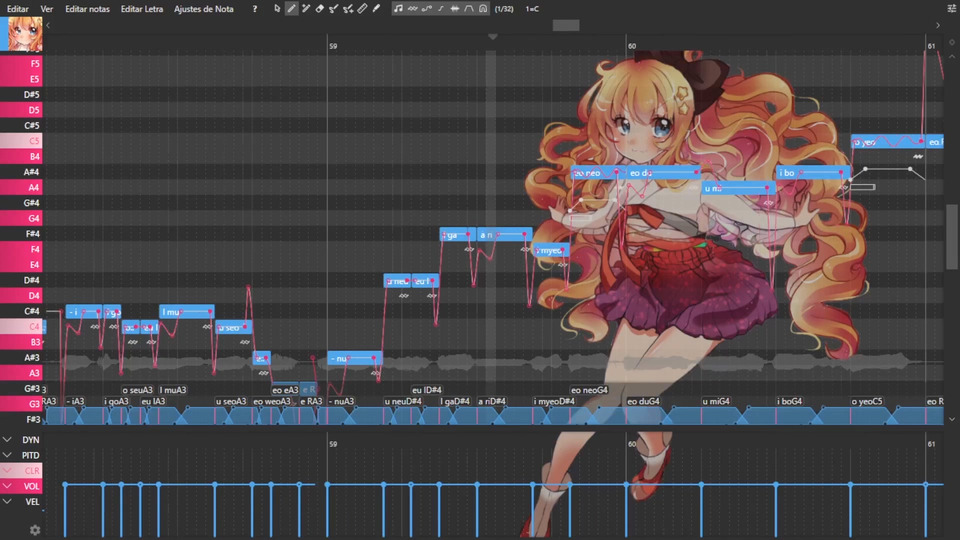This screenshot has width=960, height=540.
Task: Play the G4 piano key
Action: (x=21, y=218)
